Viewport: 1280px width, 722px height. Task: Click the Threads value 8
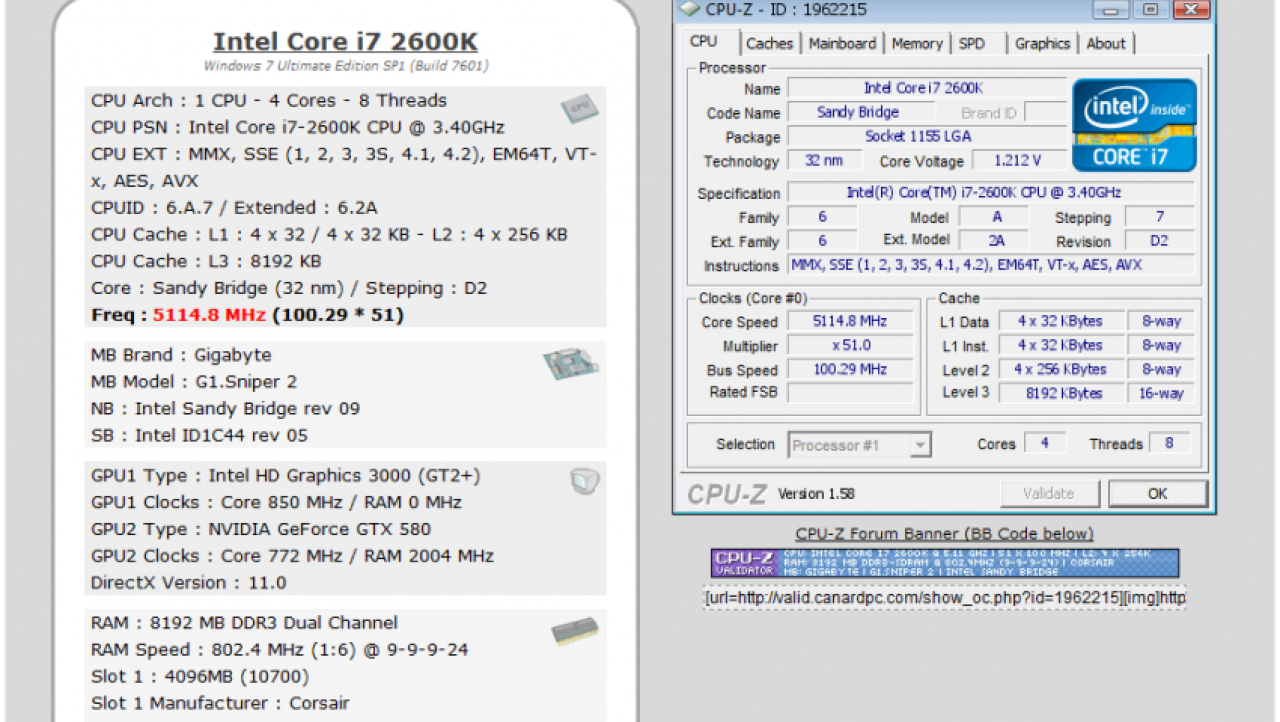(1169, 444)
